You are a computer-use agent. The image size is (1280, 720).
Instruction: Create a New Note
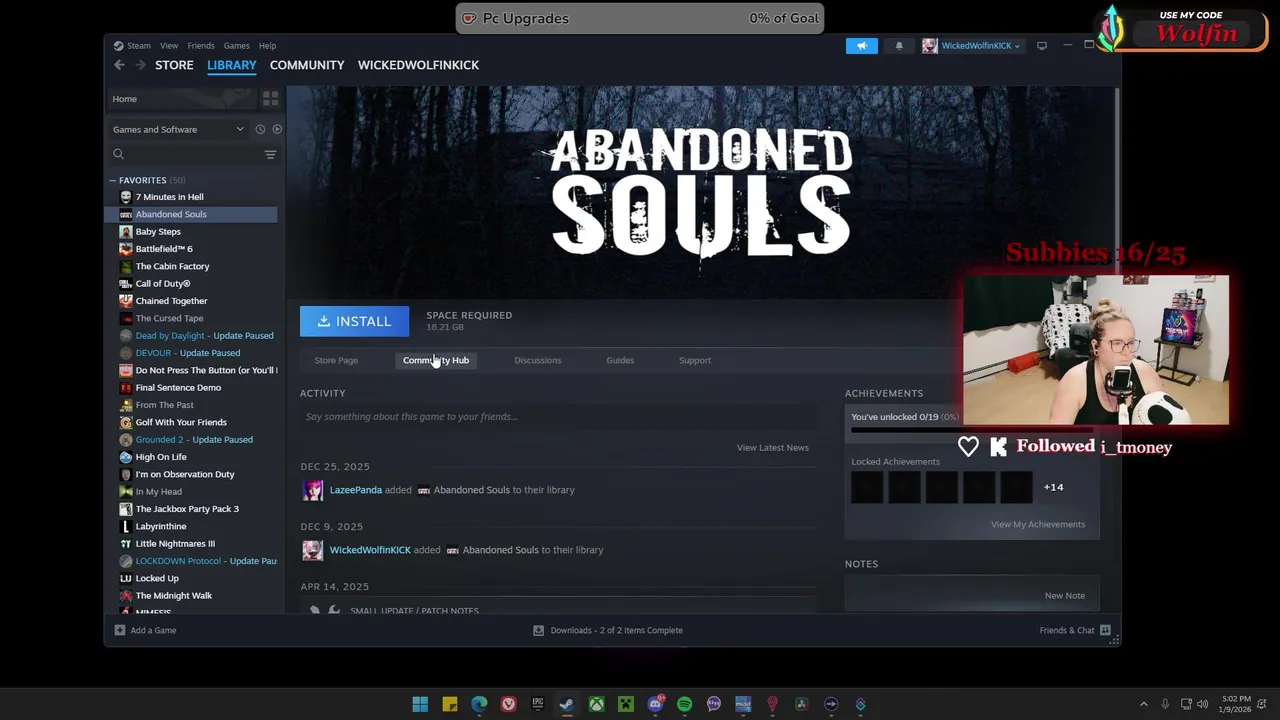pyautogui.click(x=1065, y=595)
